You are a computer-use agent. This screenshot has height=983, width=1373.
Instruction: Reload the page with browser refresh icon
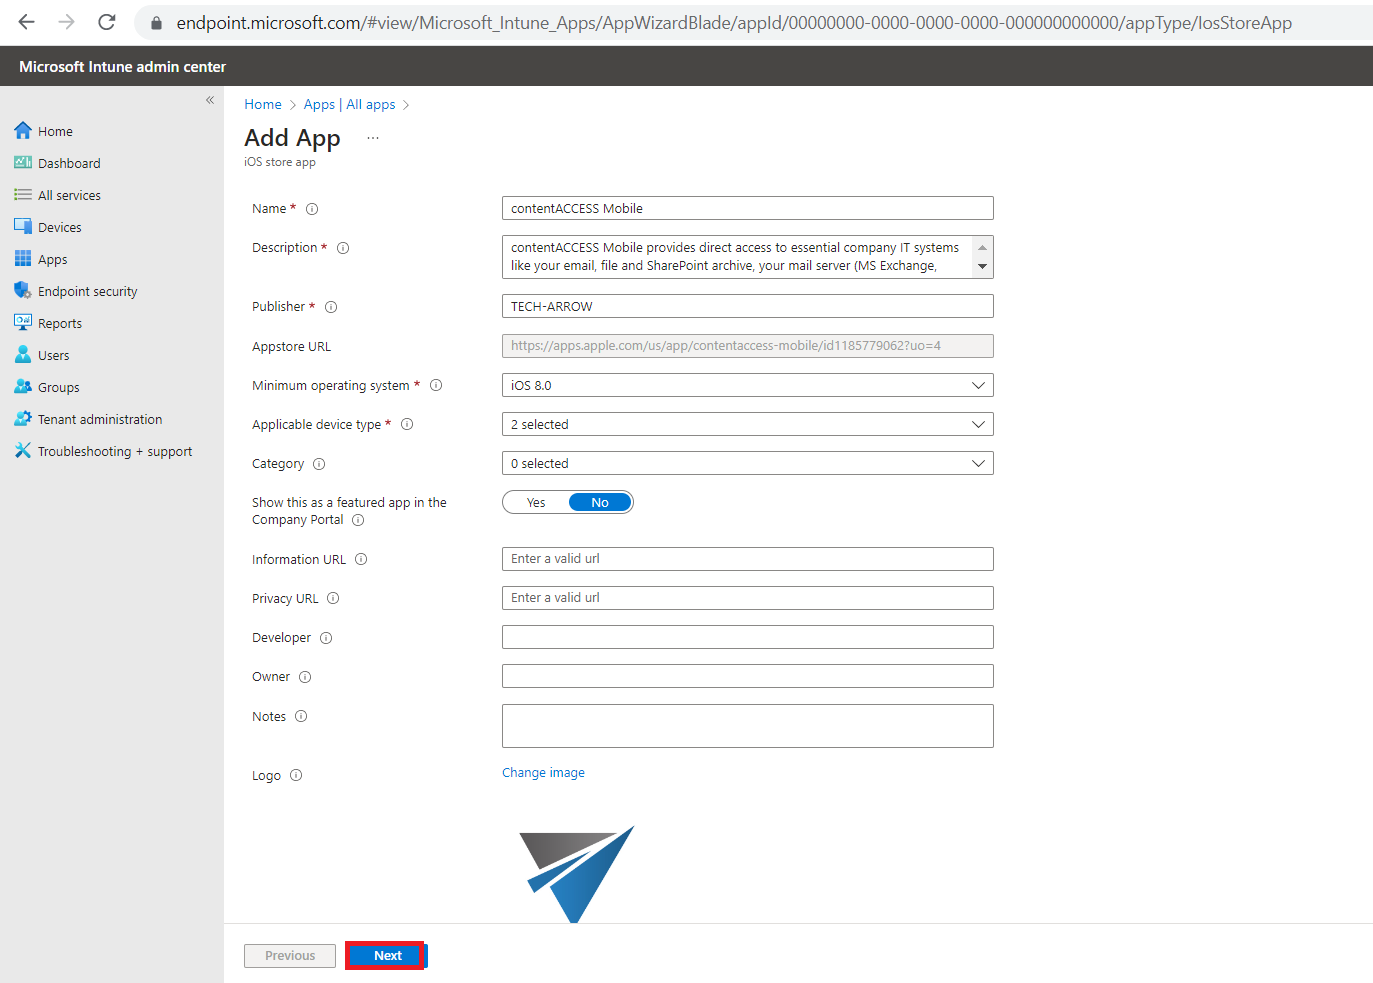[107, 22]
